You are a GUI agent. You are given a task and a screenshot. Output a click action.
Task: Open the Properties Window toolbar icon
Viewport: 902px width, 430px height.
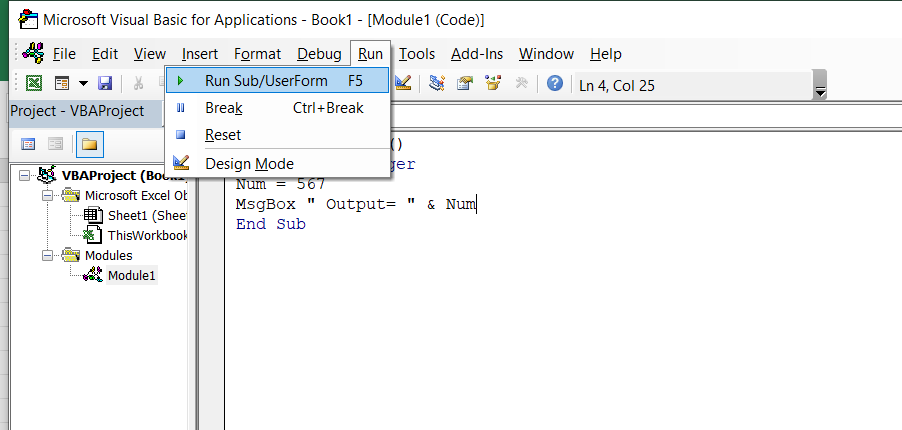464,84
